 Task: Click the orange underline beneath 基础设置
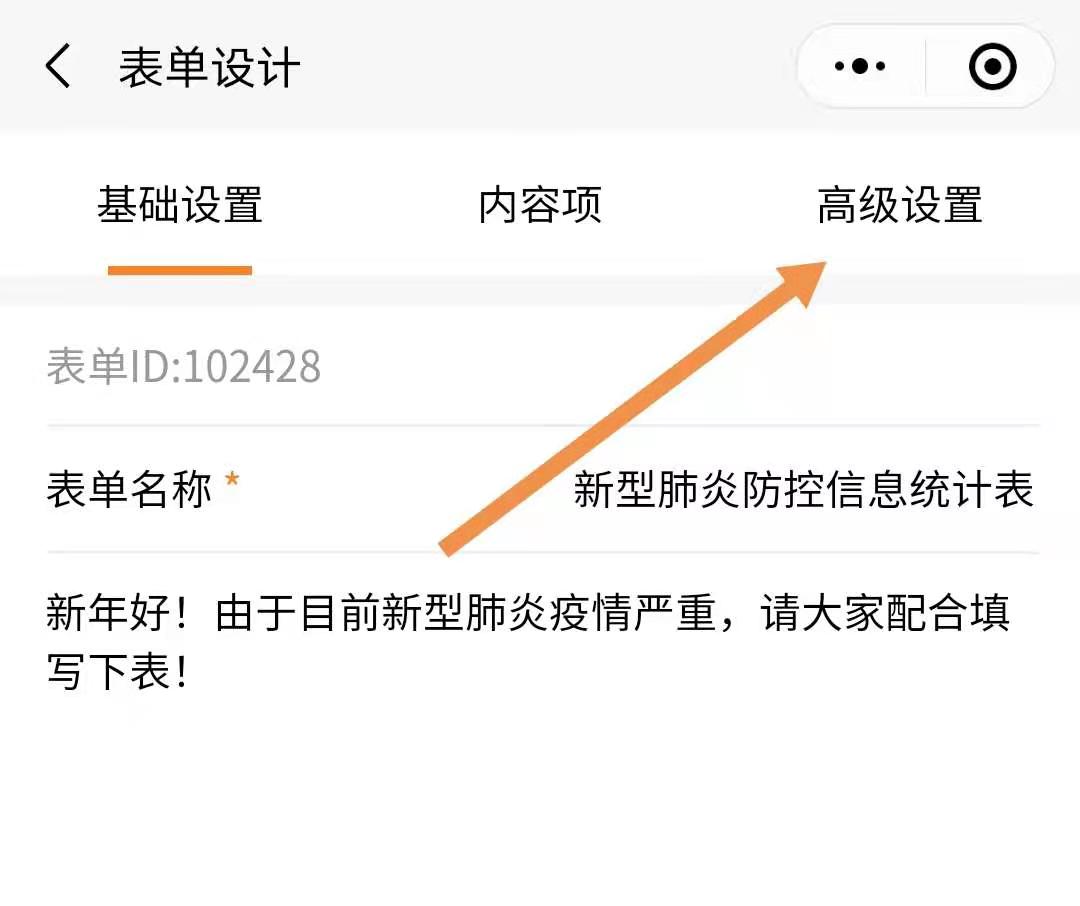coord(180,270)
